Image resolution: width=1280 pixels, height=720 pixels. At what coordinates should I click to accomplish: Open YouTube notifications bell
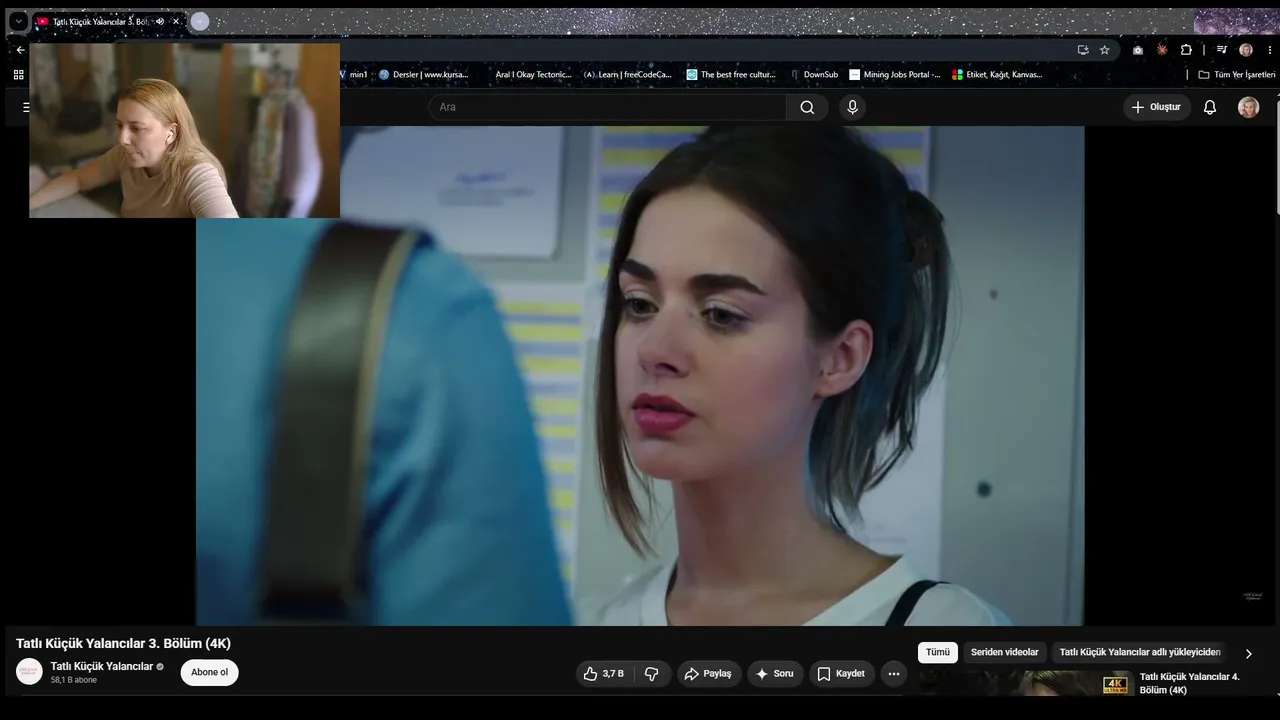(x=1210, y=107)
